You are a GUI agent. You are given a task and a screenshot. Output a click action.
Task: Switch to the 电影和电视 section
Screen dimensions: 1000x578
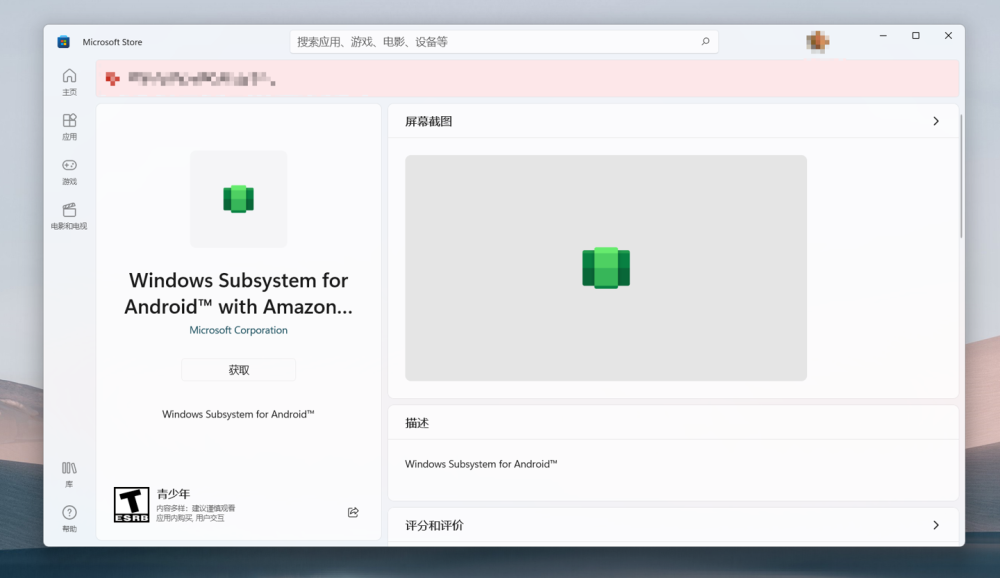point(69,215)
